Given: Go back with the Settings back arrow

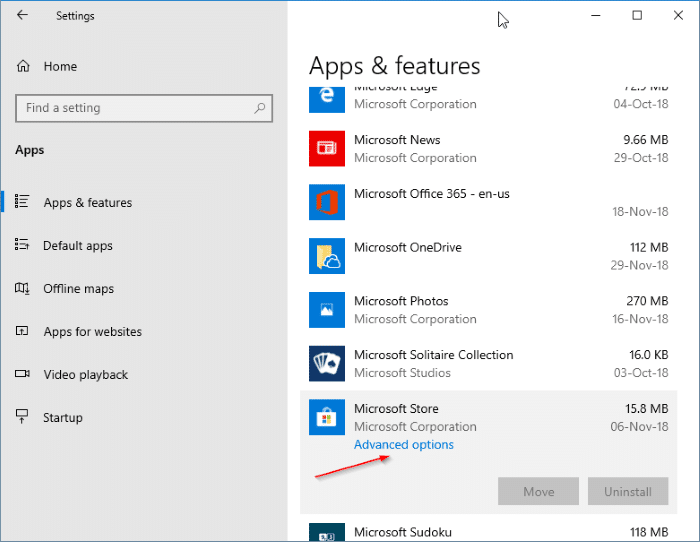Looking at the screenshot, I should click(22, 15).
